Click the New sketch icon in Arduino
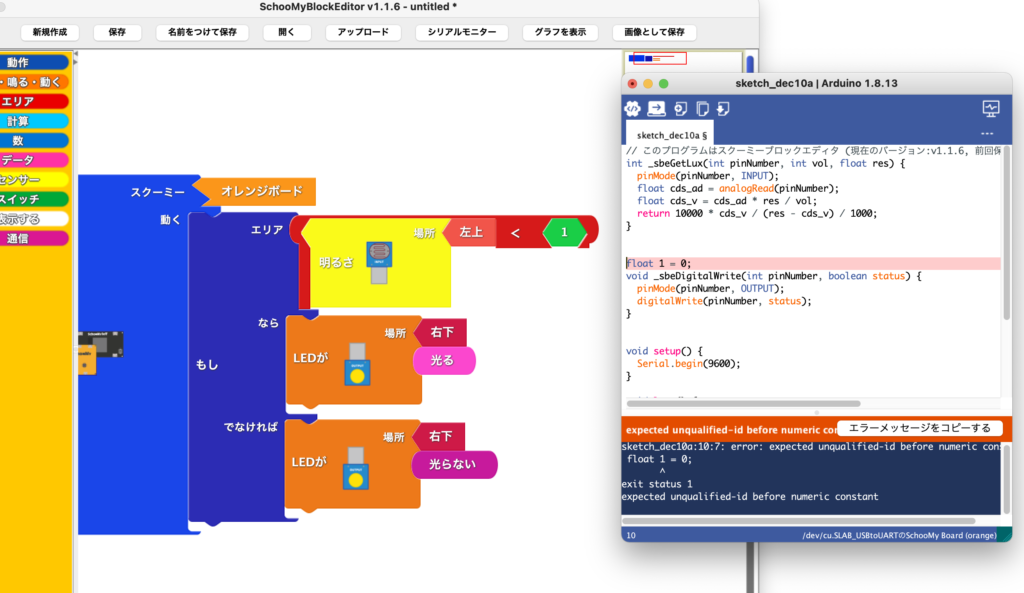1024x593 pixels. [x=680, y=109]
